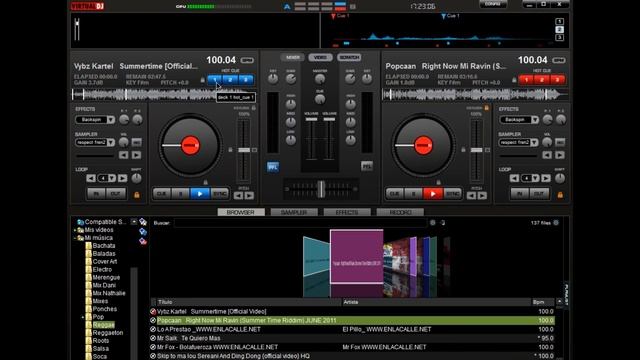Click CUE button on right deck
Image resolution: width=640 pixels, height=360 pixels.
click(x=395, y=193)
